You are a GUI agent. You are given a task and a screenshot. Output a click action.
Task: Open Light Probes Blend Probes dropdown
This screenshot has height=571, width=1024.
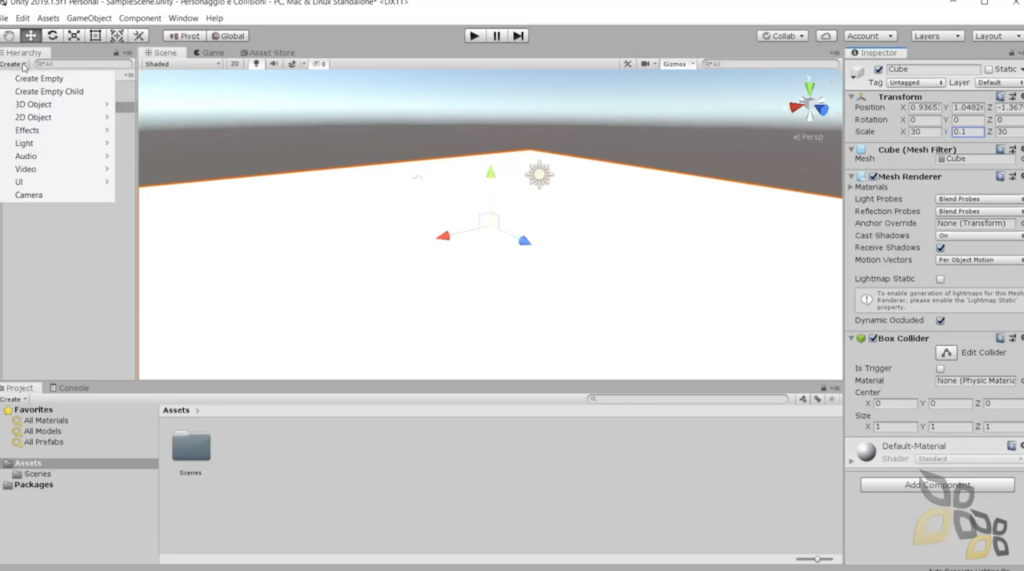click(980, 199)
